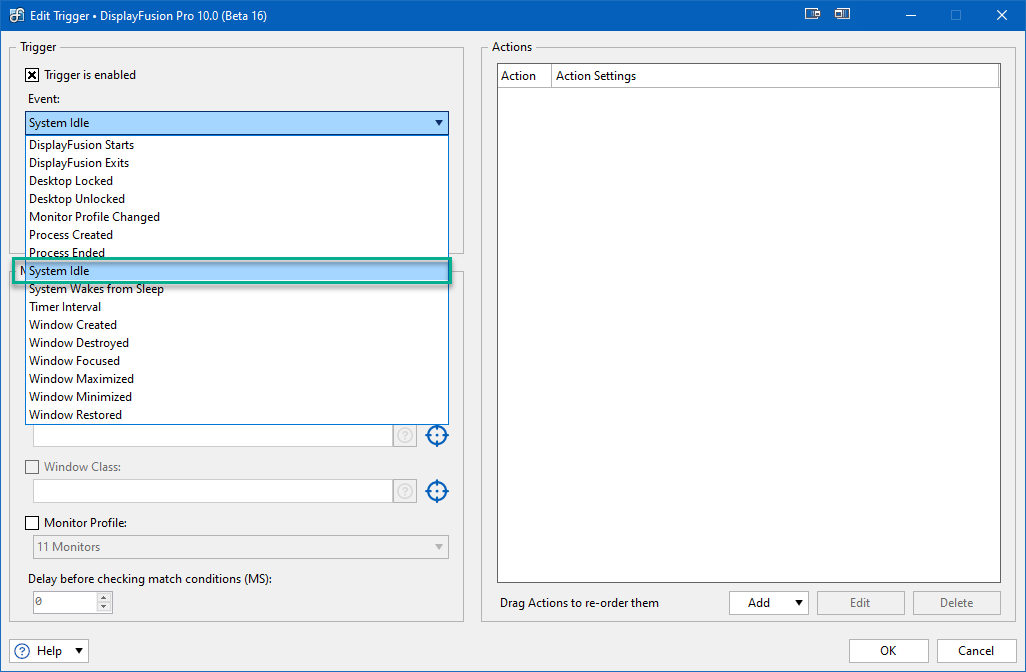Click the question mark icon above Window Class checkbox
Image resolution: width=1026 pixels, height=672 pixels.
pos(405,435)
